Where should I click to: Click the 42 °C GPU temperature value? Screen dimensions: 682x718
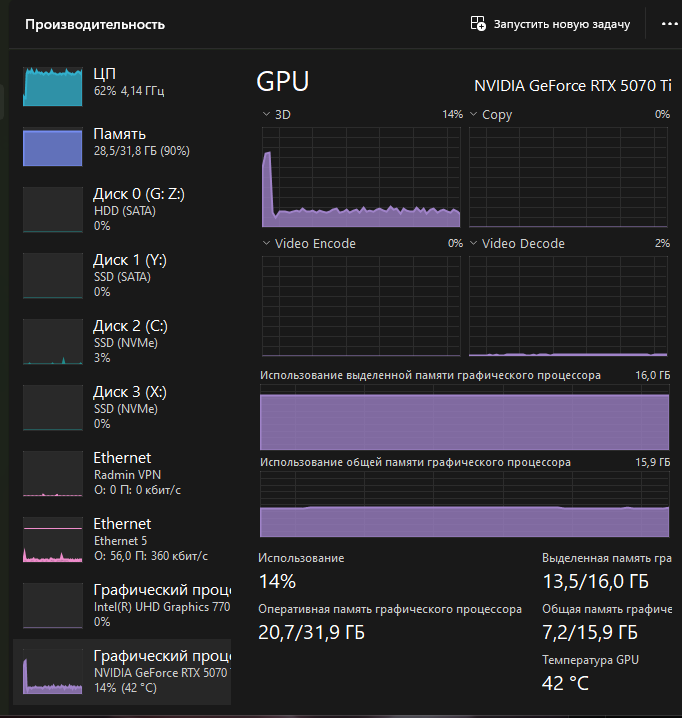[x=565, y=683]
